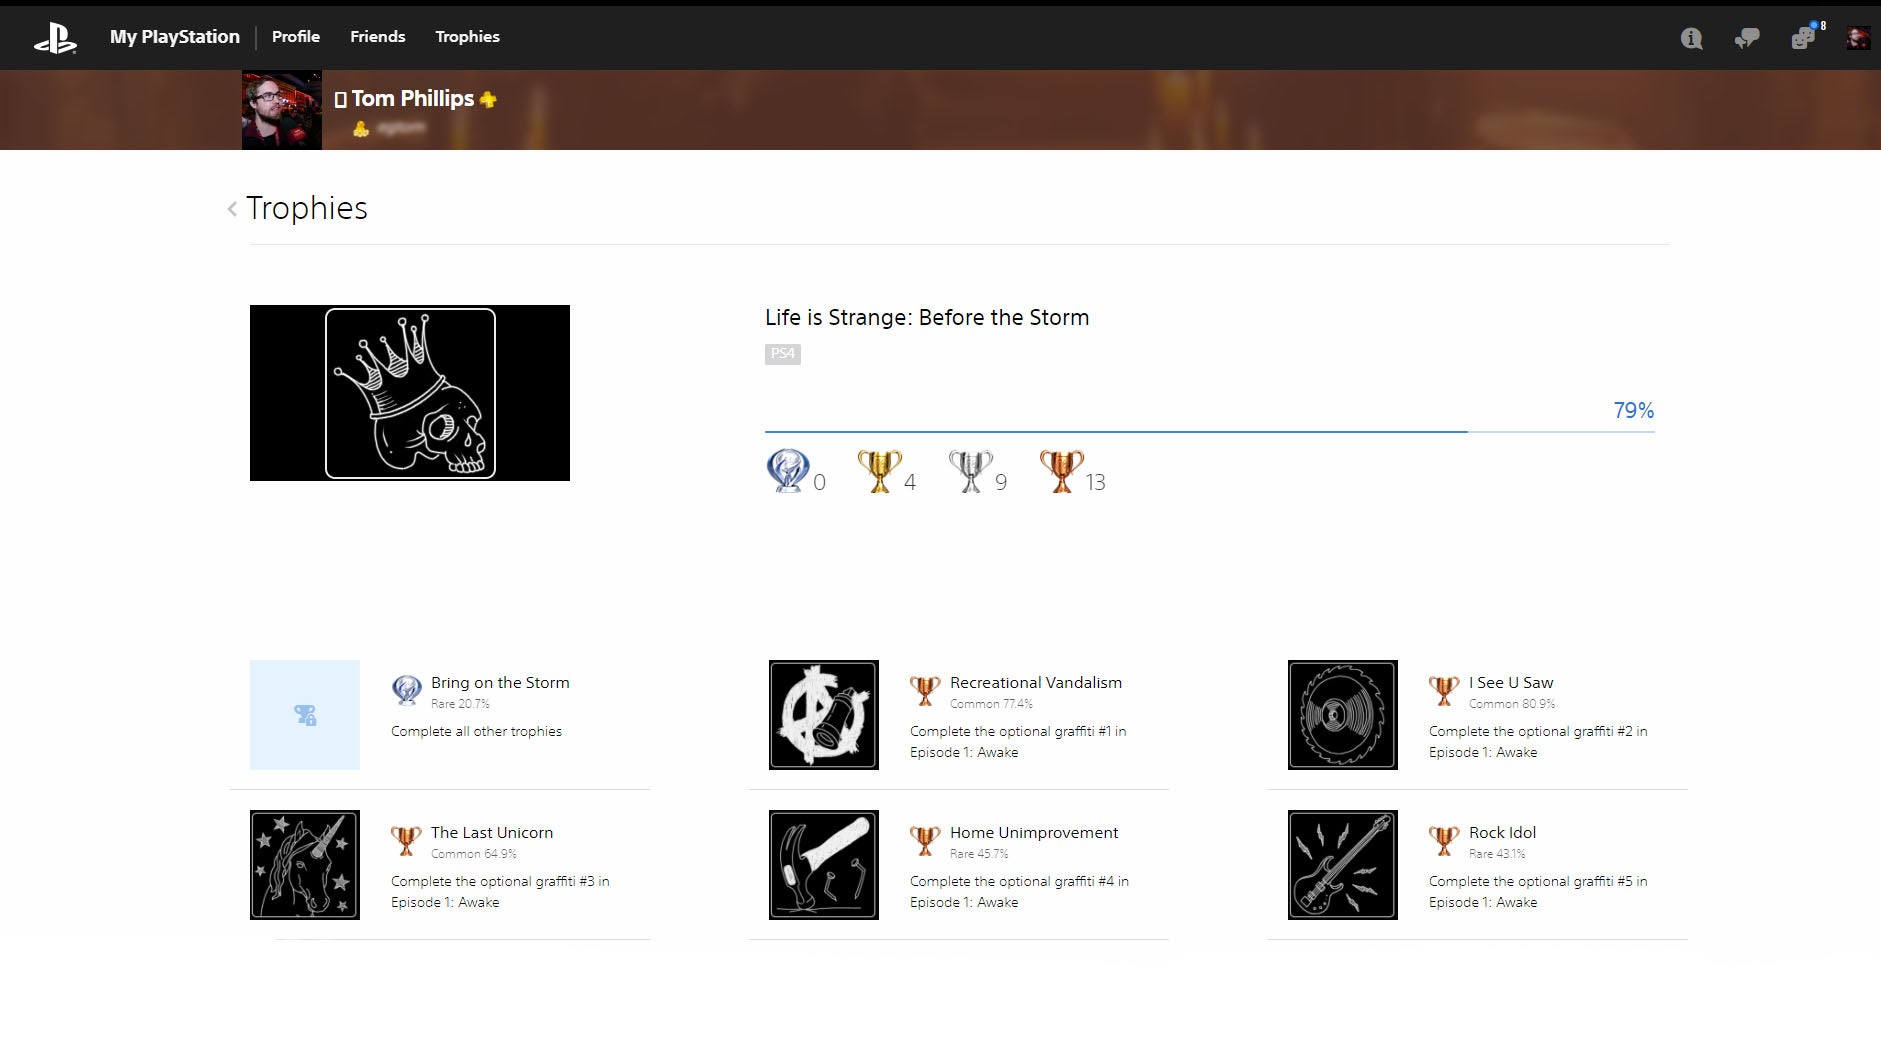Image resolution: width=1881 pixels, height=1062 pixels.
Task: Click bronze trophy icon beside Rock Idol
Action: coord(1444,839)
